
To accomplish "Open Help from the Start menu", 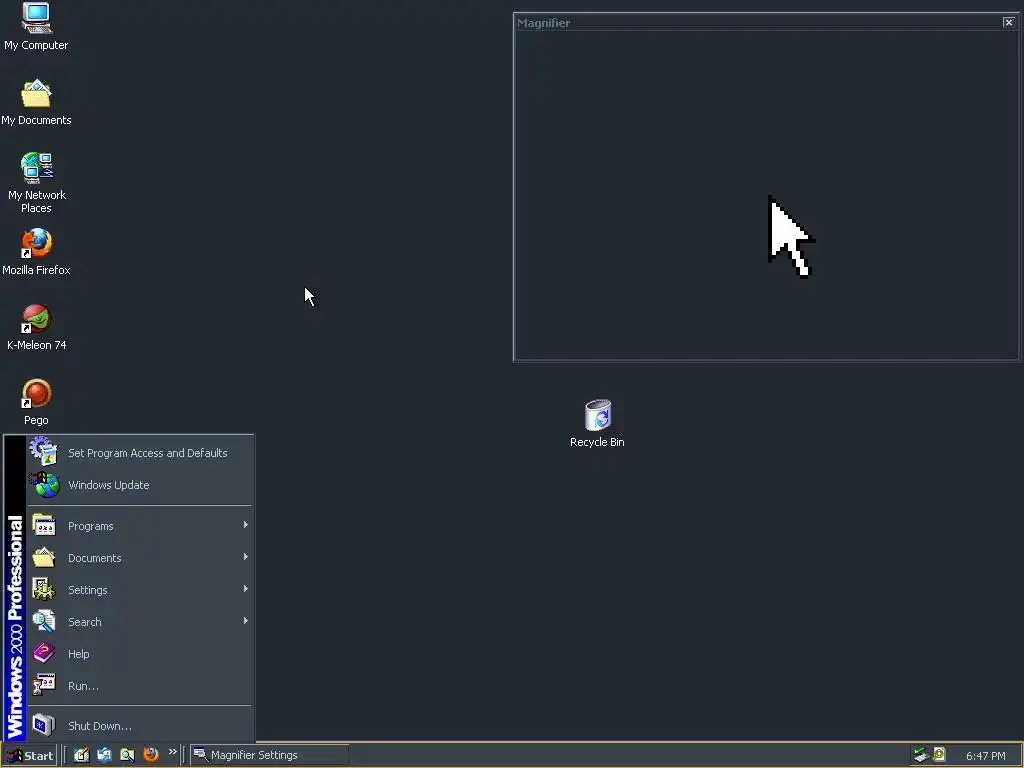I will point(139,654).
